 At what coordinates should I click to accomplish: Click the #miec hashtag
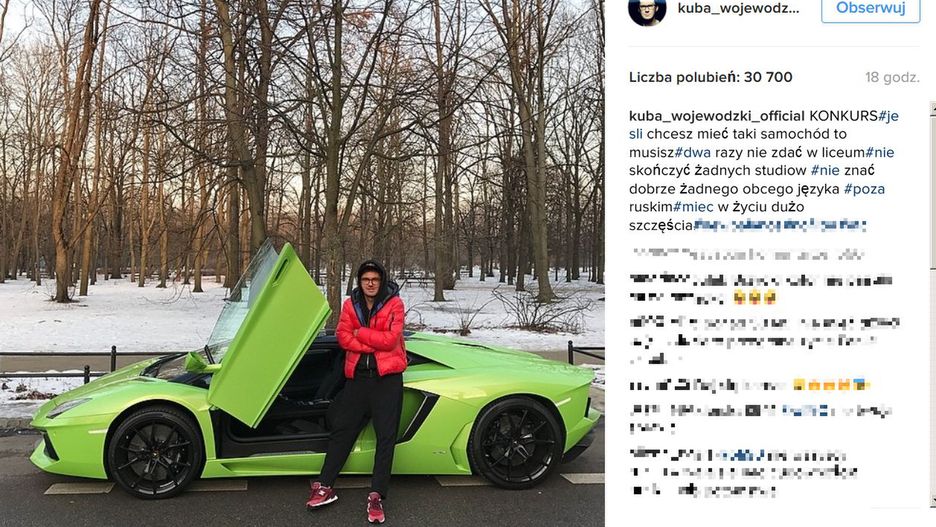click(693, 207)
